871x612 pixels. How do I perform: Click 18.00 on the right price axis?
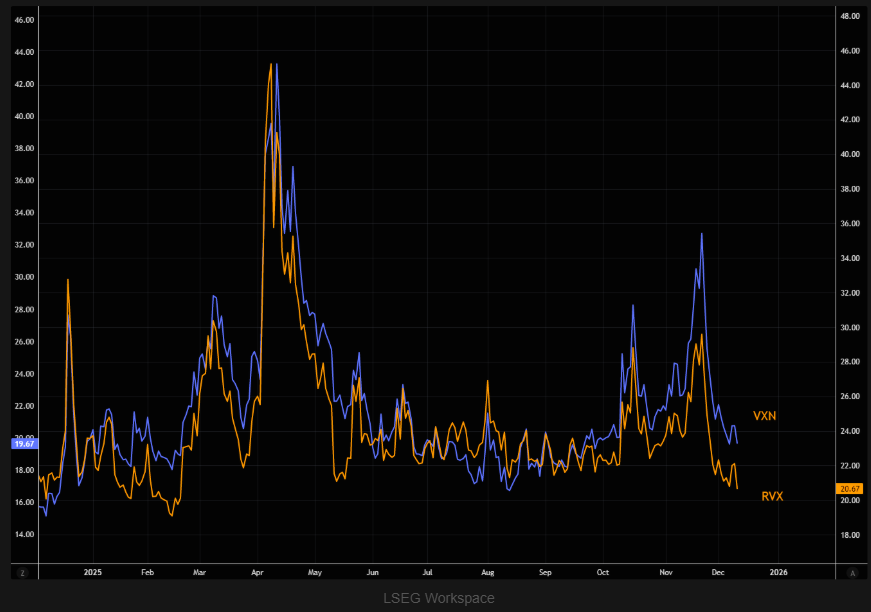tap(850, 535)
